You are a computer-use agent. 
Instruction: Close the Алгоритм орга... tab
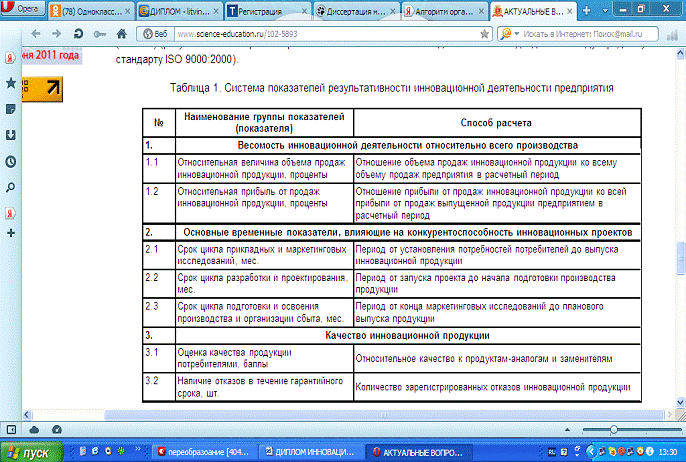pos(481,11)
